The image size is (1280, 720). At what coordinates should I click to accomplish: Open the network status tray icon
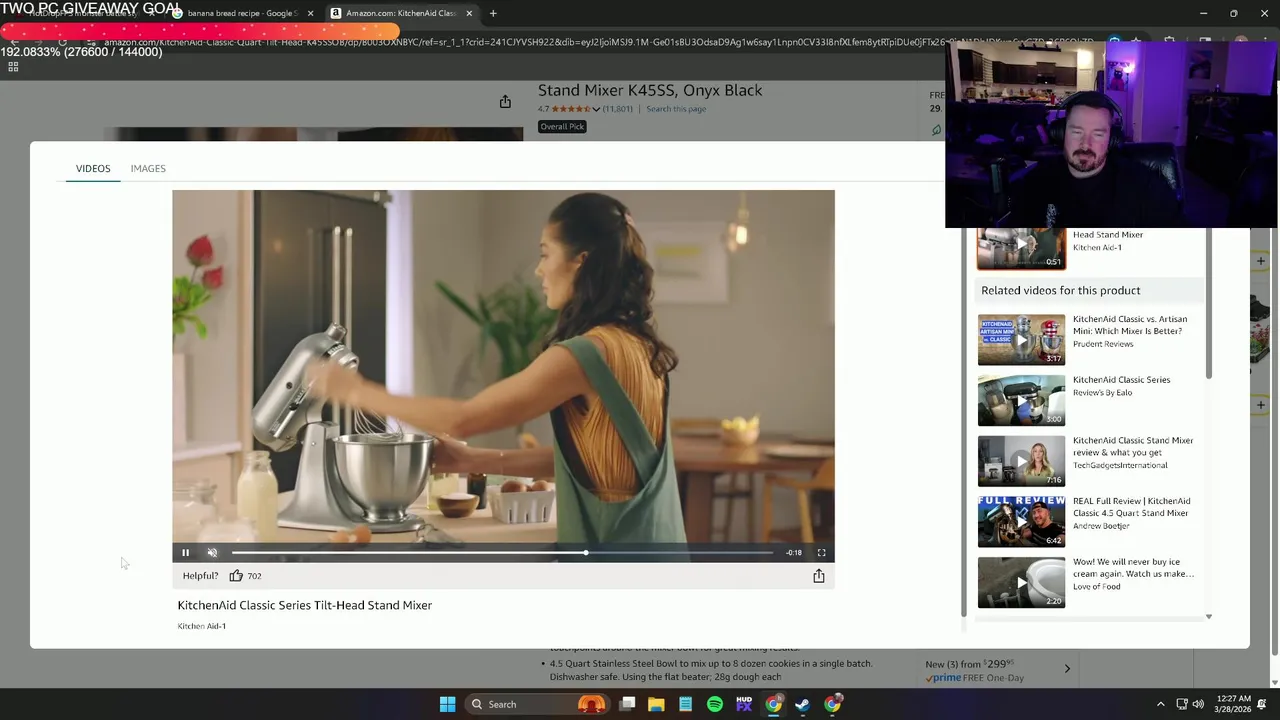tap(1182, 704)
